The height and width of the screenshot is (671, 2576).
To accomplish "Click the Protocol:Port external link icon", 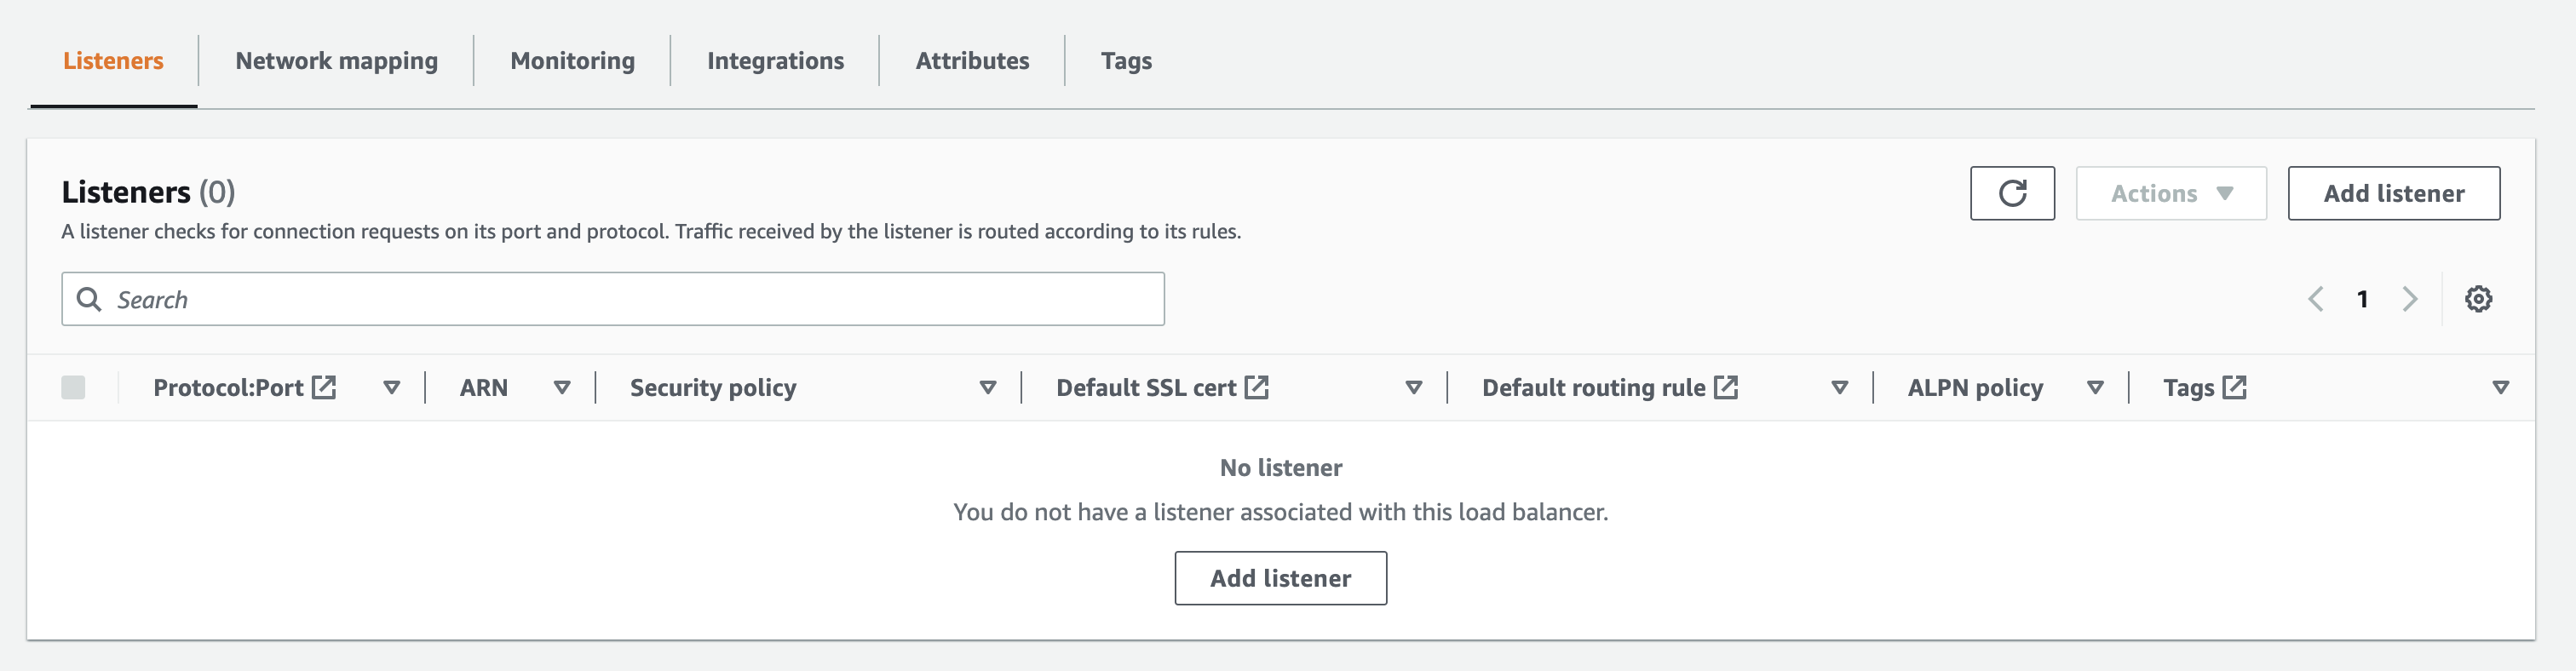I will click(324, 387).
